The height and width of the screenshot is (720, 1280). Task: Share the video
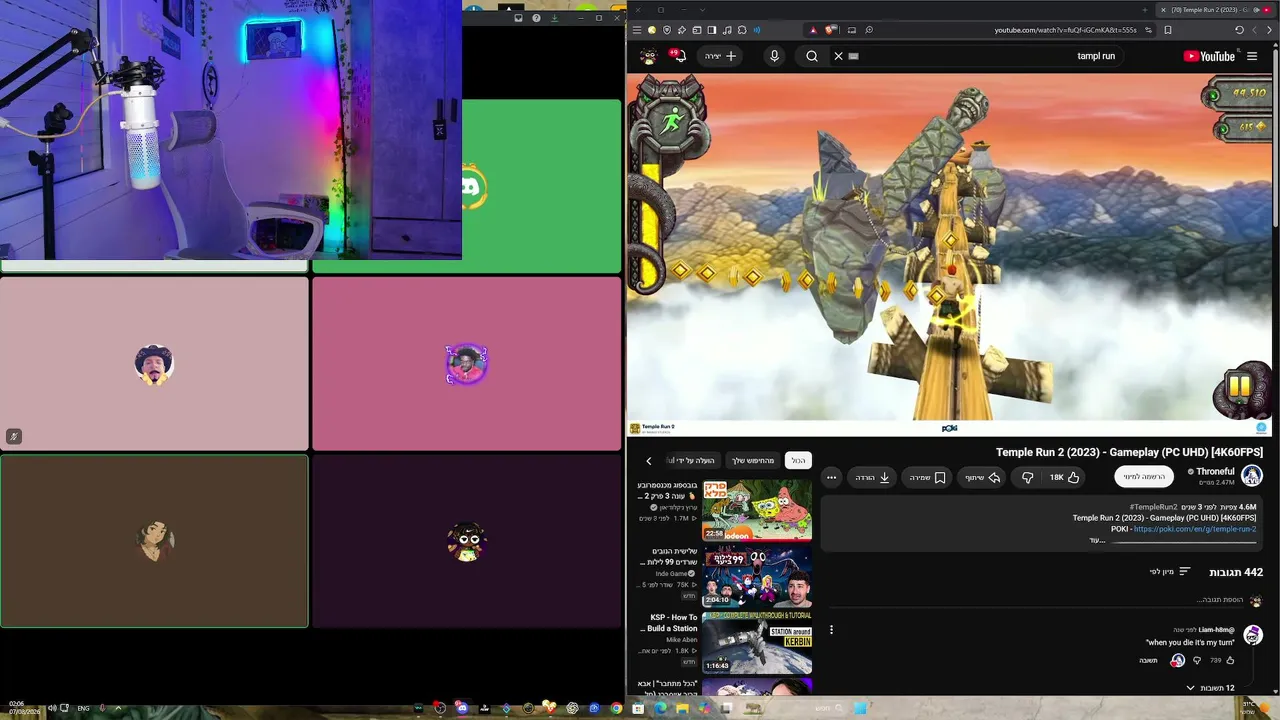(982, 478)
